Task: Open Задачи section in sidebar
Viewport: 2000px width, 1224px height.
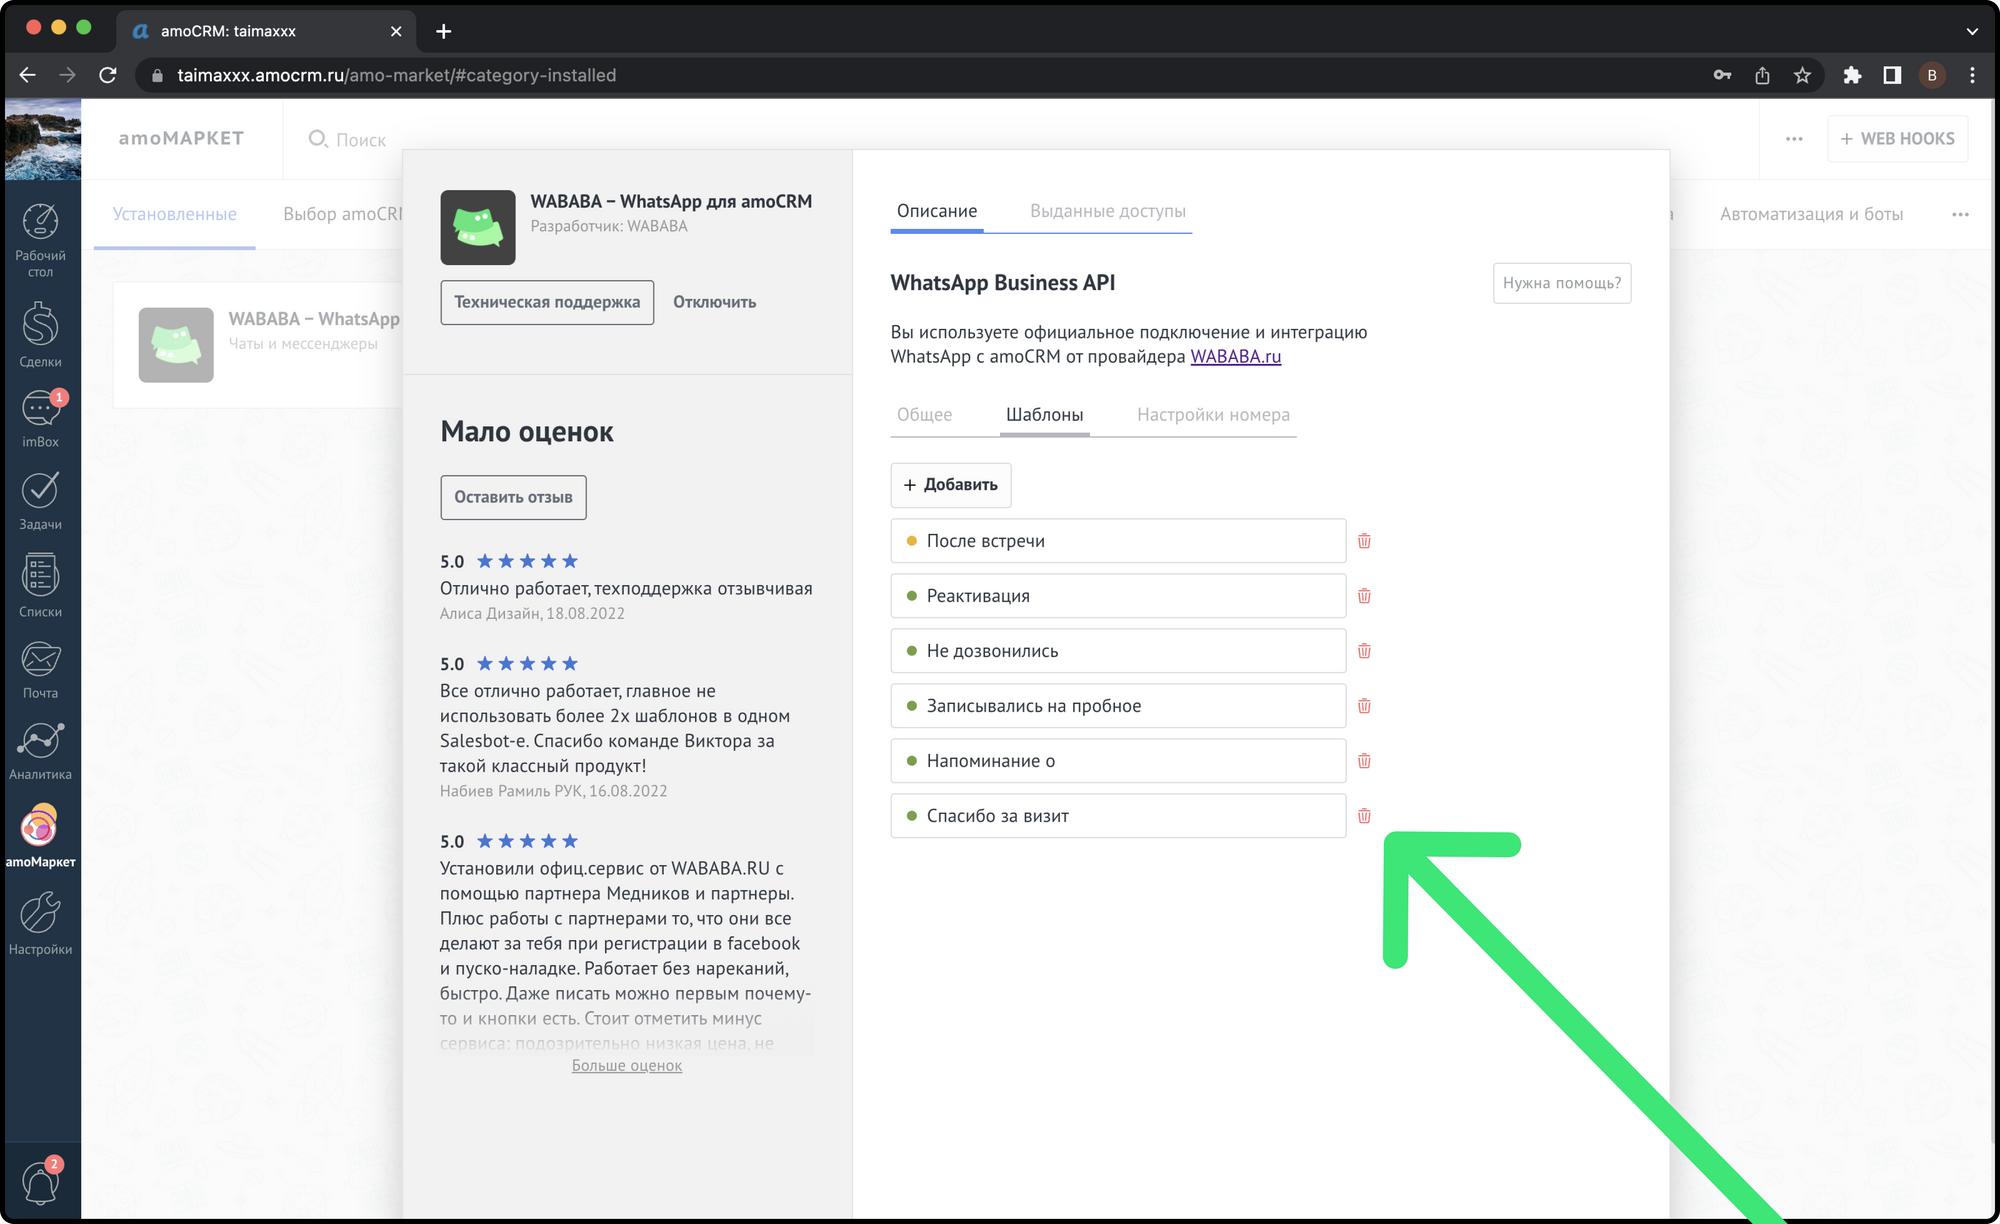Action: pyautogui.click(x=40, y=500)
